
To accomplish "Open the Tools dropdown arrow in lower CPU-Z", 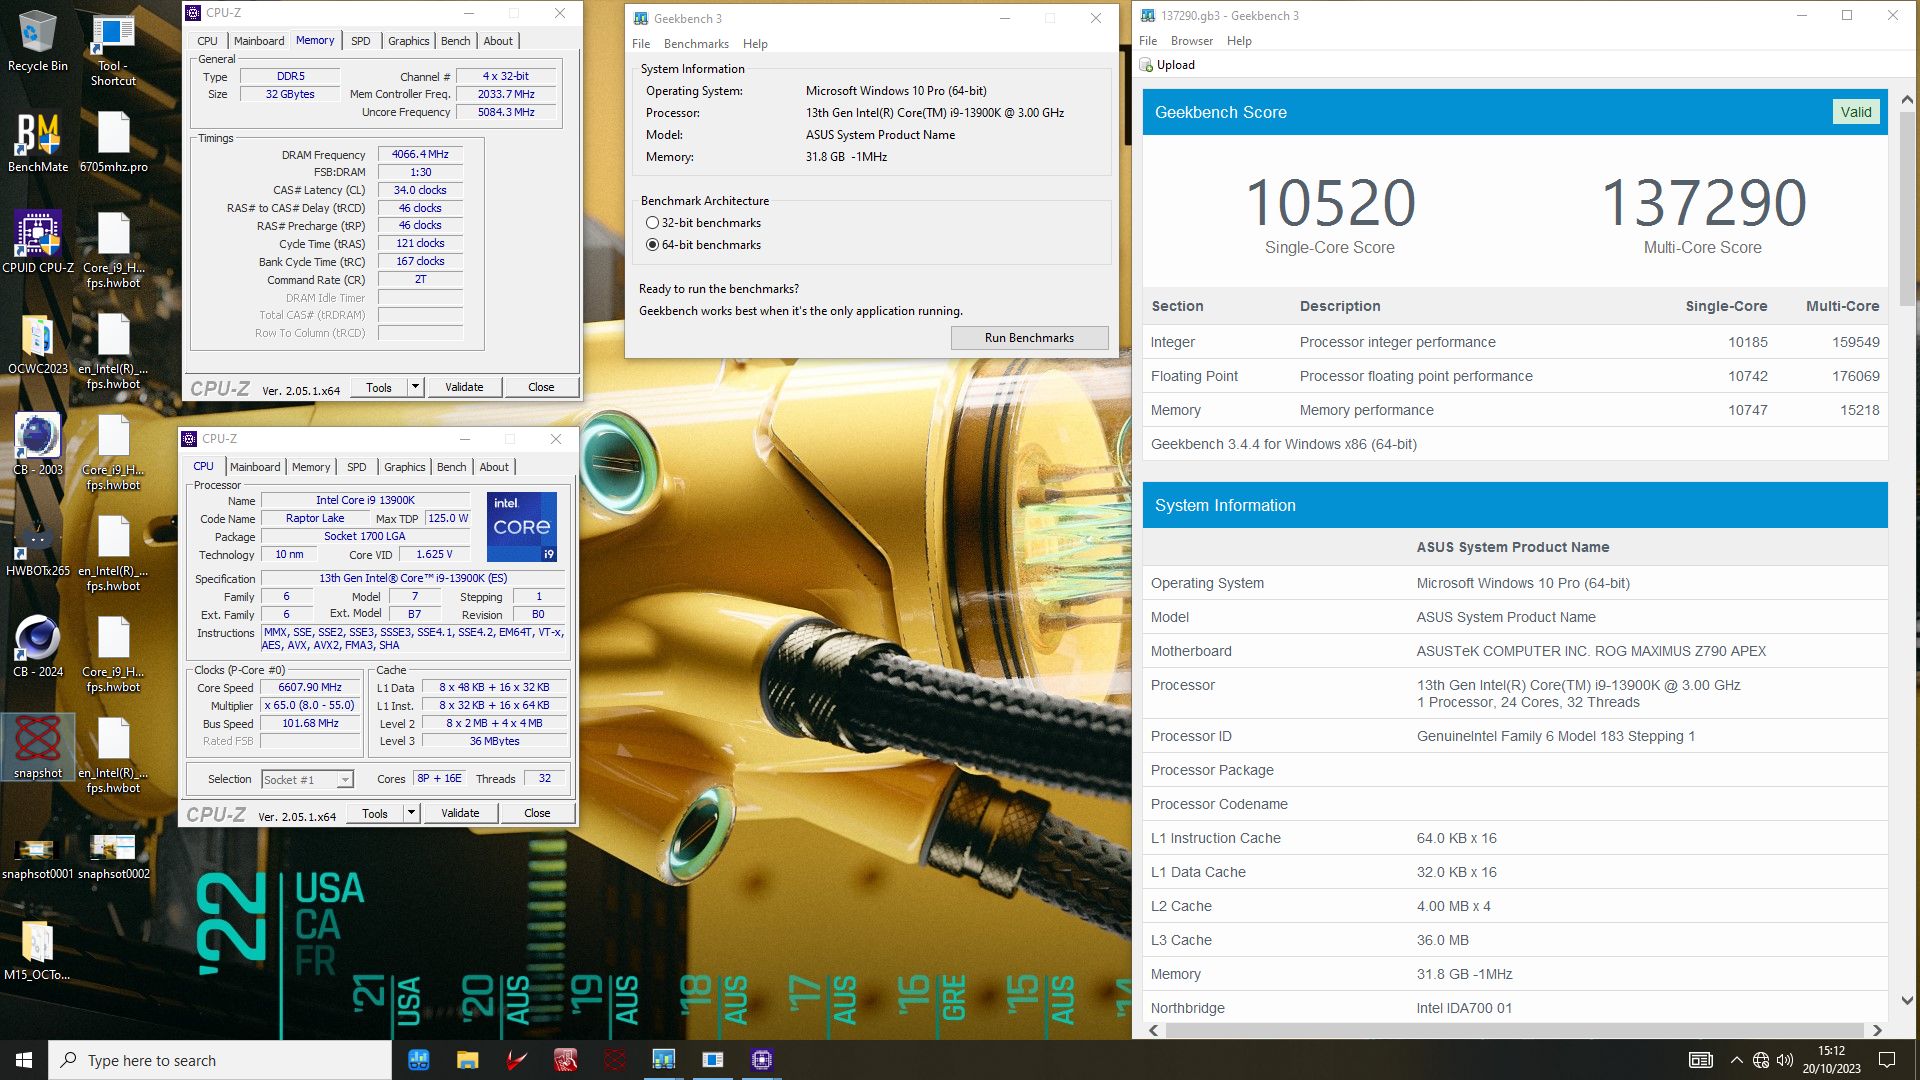I will click(x=412, y=813).
